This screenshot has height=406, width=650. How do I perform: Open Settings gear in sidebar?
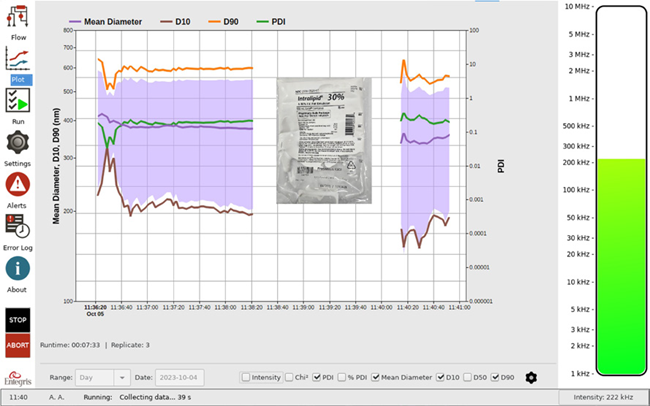pyautogui.click(x=18, y=144)
